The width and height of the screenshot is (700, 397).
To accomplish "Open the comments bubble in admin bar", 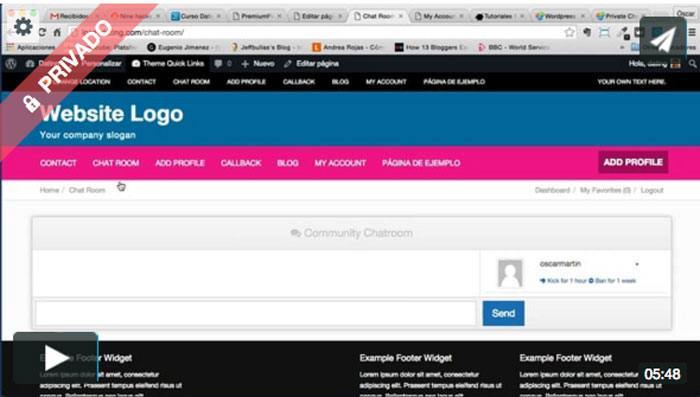I will click(218, 64).
